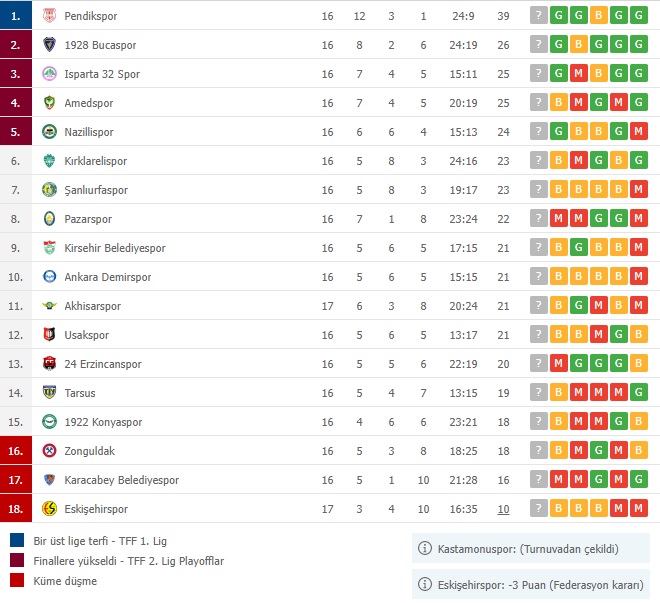Click the info icon beside Eskişehirspor note
Image resolution: width=660 pixels, height=603 pixels.
(x=426, y=583)
